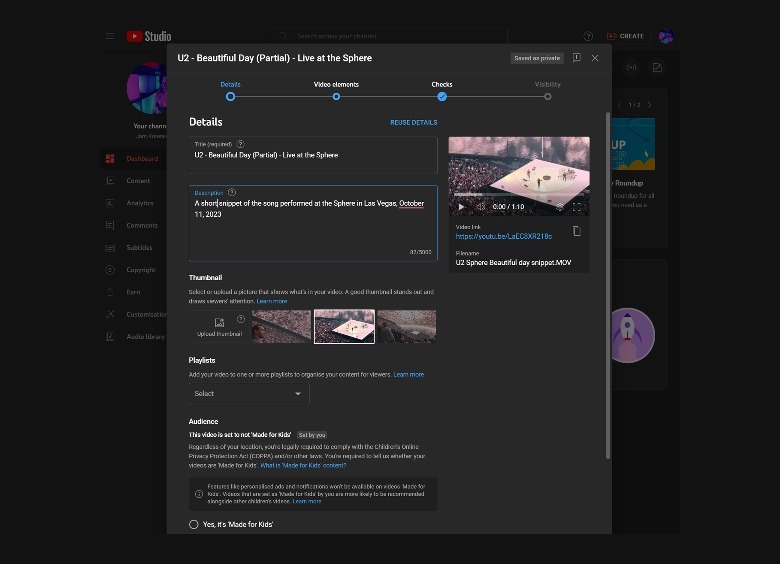Open Thumbnail 'Learn more' link

click(272, 301)
